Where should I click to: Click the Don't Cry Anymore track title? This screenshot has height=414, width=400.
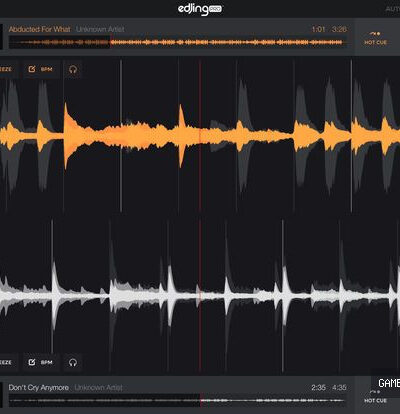coord(39,388)
